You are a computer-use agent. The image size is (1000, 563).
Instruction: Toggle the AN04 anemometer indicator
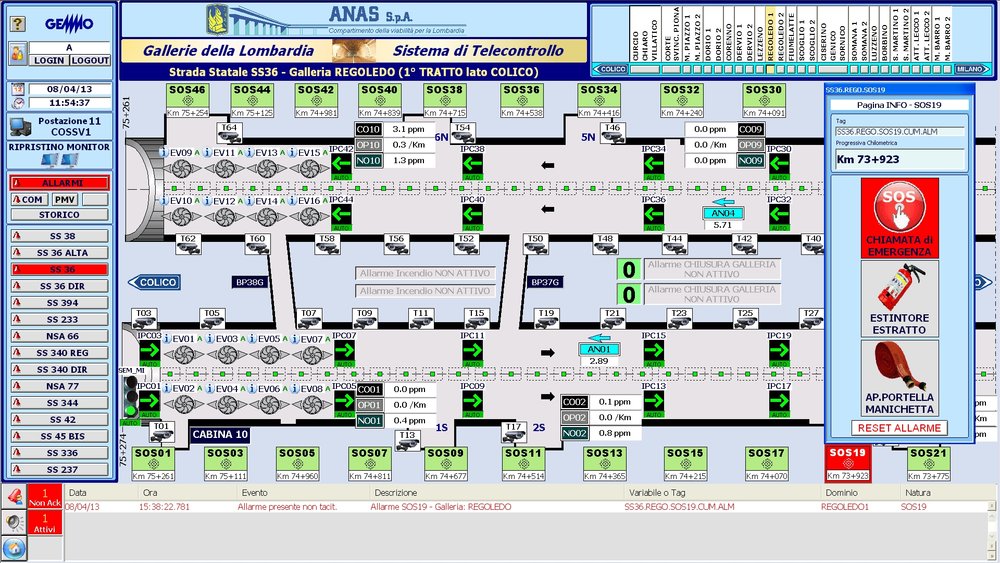click(x=723, y=213)
